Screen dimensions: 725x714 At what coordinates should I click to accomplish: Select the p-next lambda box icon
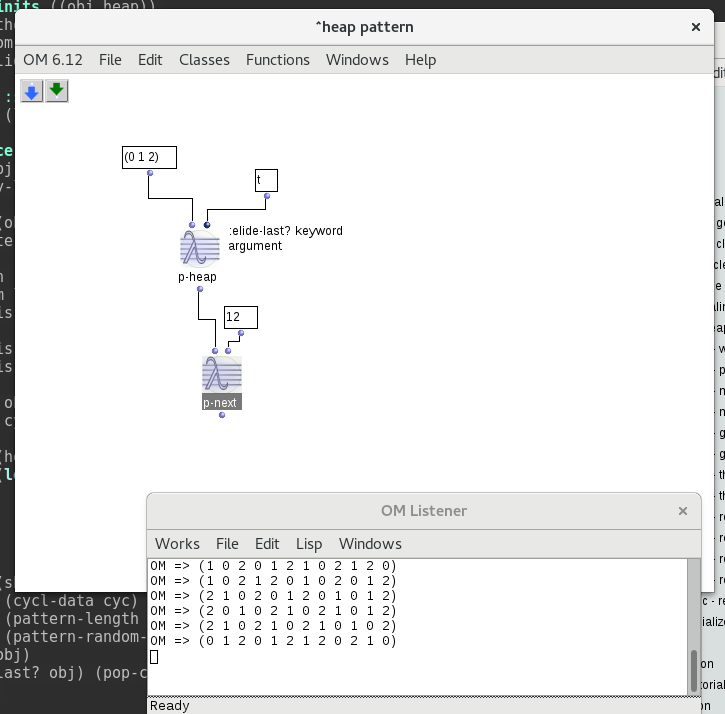click(222, 375)
